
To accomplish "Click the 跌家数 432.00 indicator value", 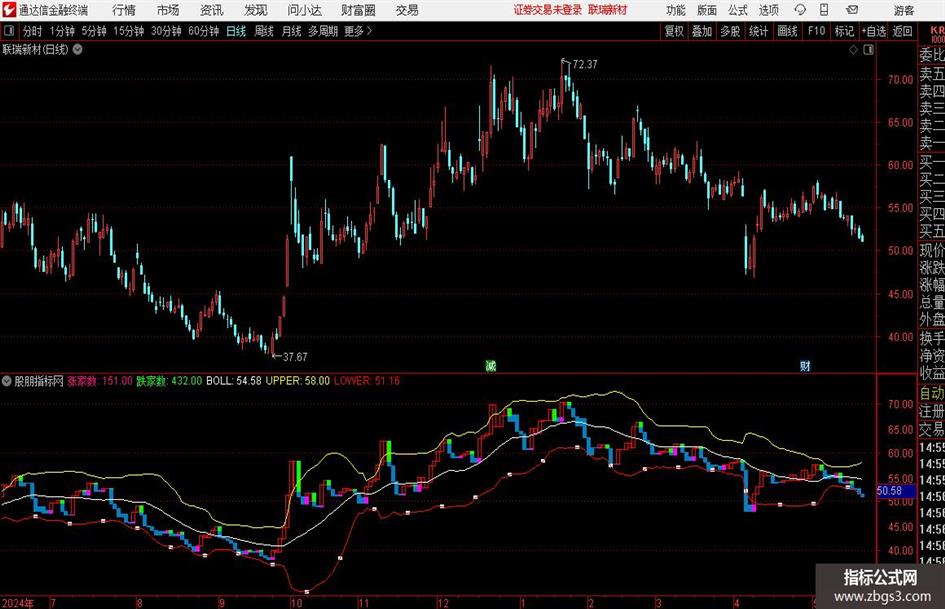I will (169, 381).
